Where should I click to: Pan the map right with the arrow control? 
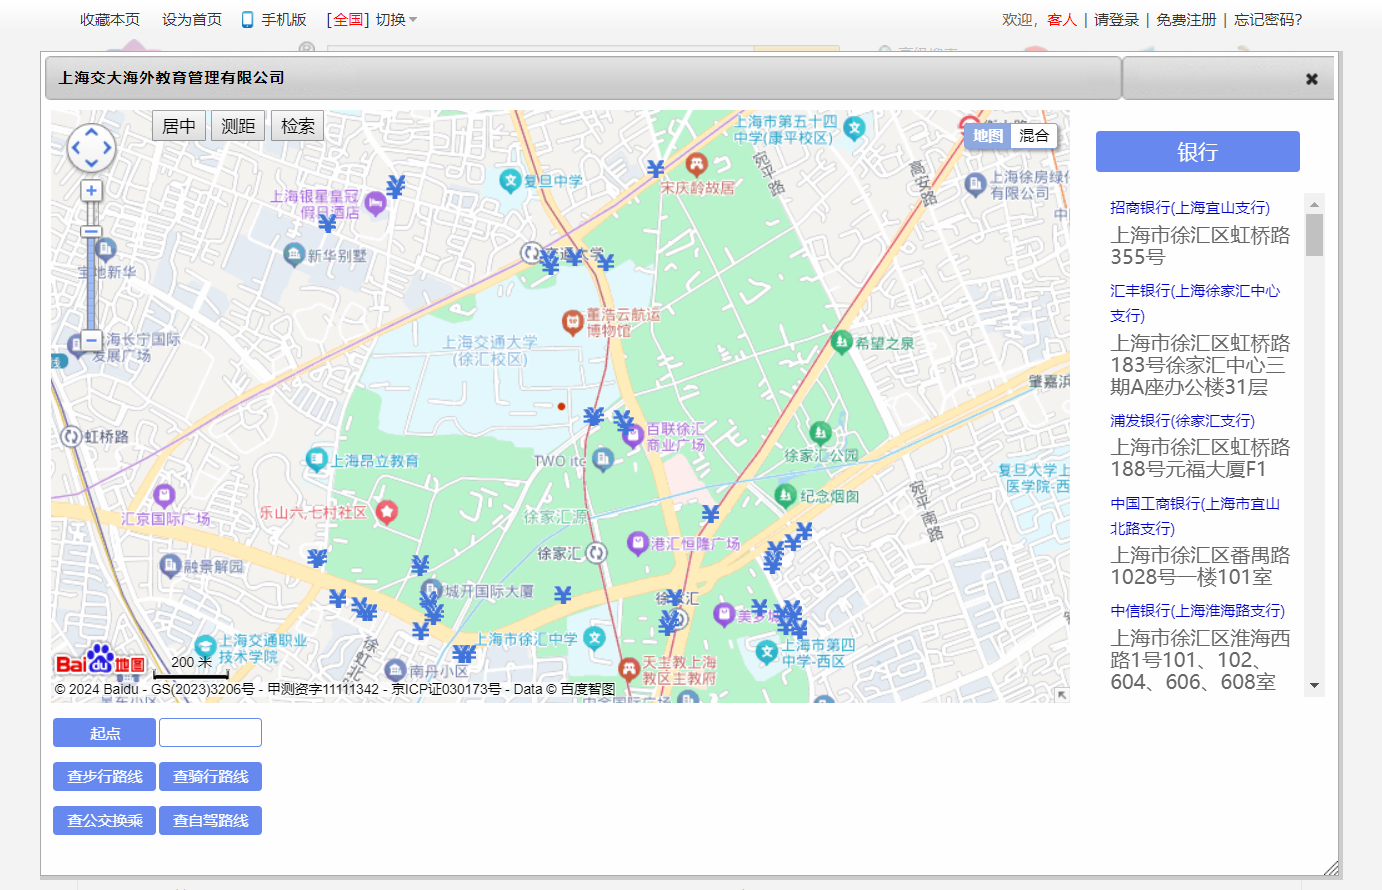[x=107, y=149]
